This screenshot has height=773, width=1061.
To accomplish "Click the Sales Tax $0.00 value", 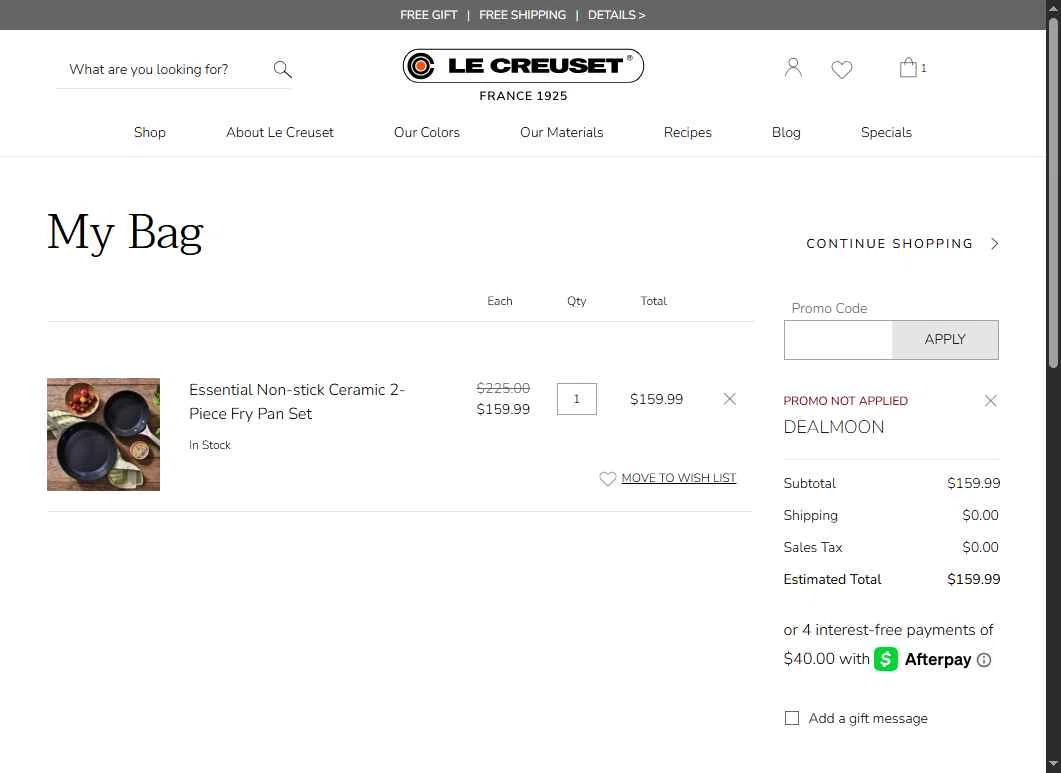I will 980,547.
